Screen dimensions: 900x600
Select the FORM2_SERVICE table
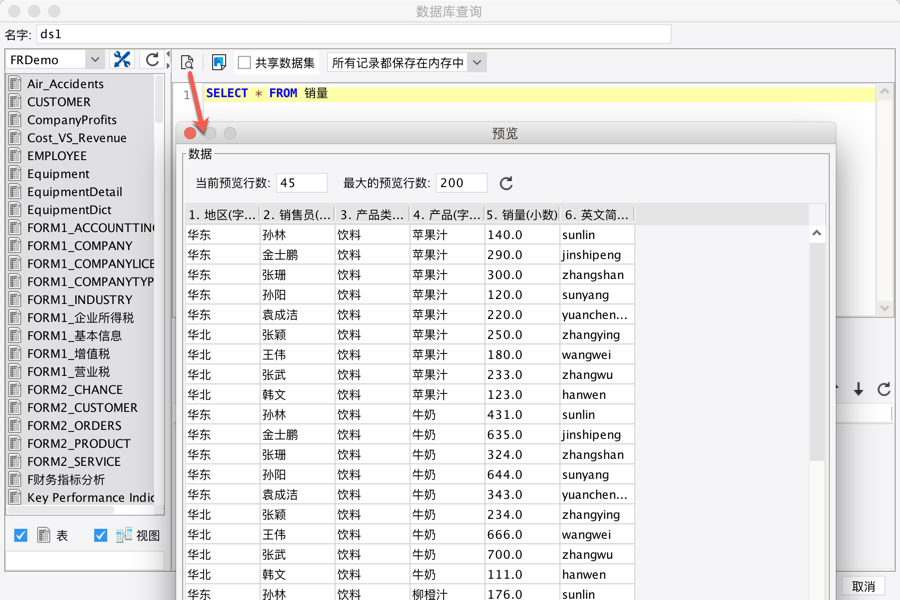[x=73, y=462]
